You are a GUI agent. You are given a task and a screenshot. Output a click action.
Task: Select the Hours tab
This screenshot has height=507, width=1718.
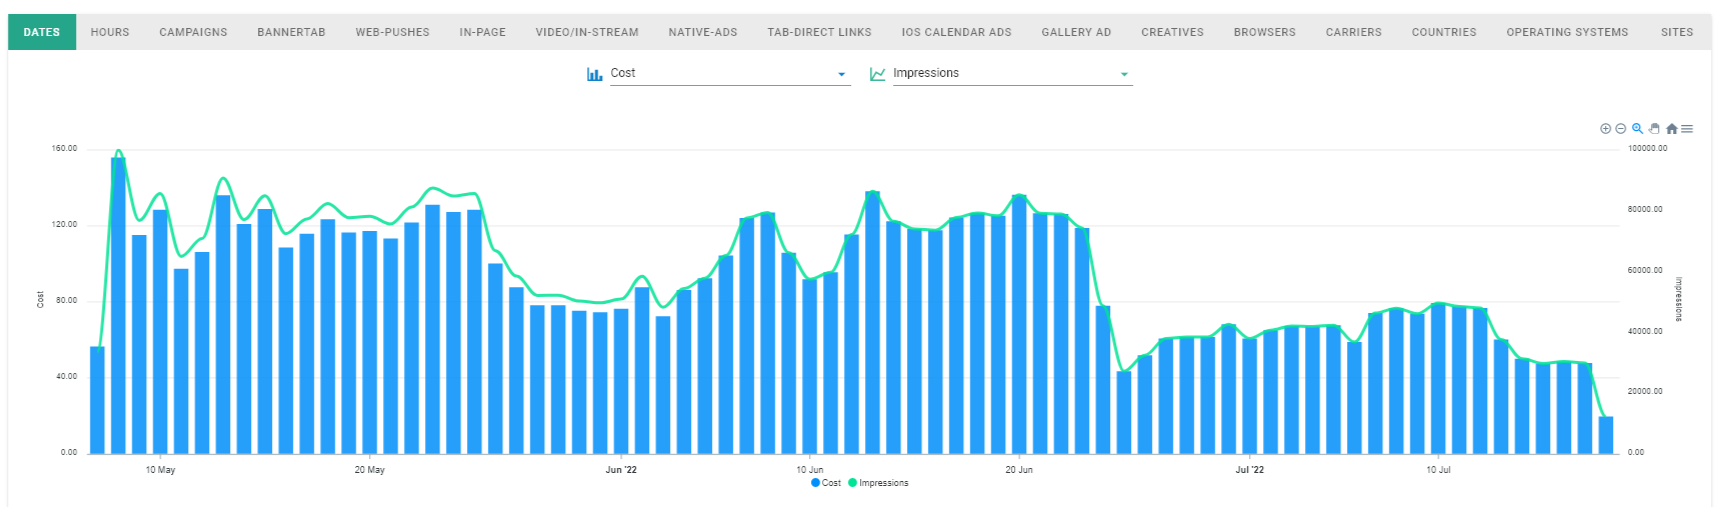tap(110, 32)
